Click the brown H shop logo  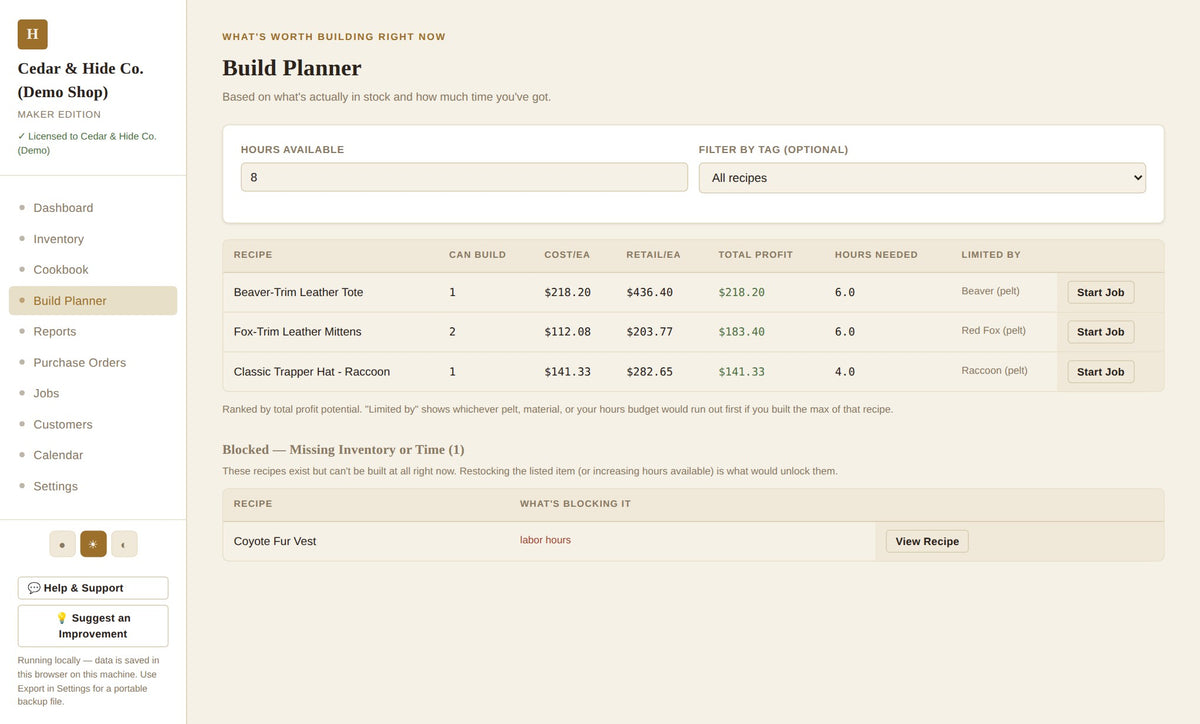pyautogui.click(x=32, y=34)
